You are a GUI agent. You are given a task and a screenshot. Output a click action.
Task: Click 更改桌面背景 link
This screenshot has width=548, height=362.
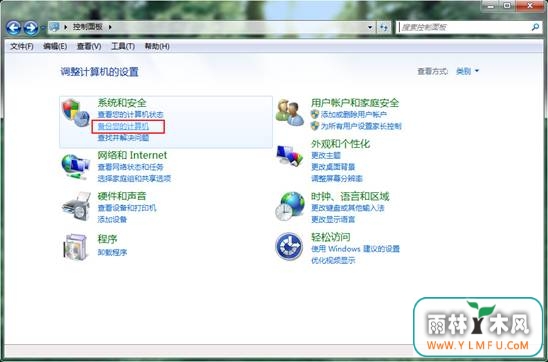[333, 167]
